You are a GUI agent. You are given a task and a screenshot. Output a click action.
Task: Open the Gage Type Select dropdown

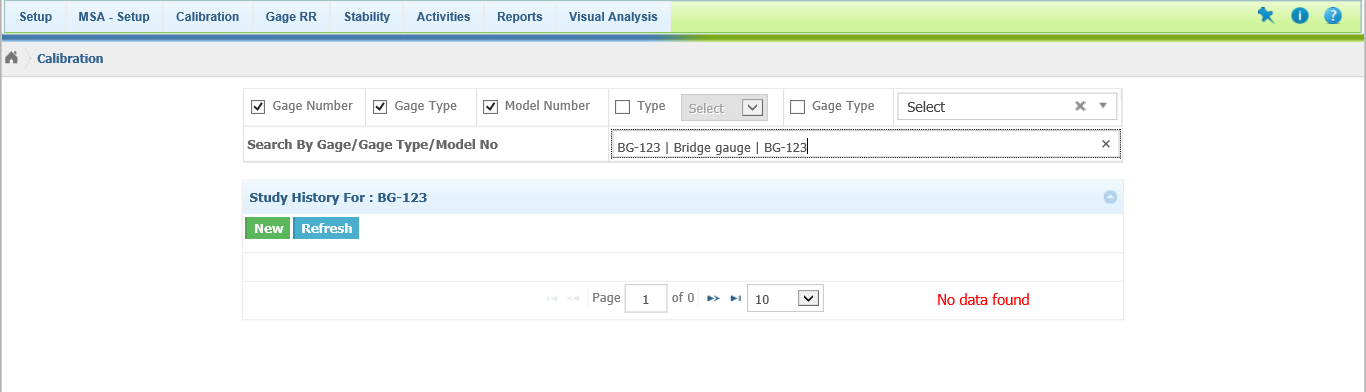pyautogui.click(x=1007, y=106)
